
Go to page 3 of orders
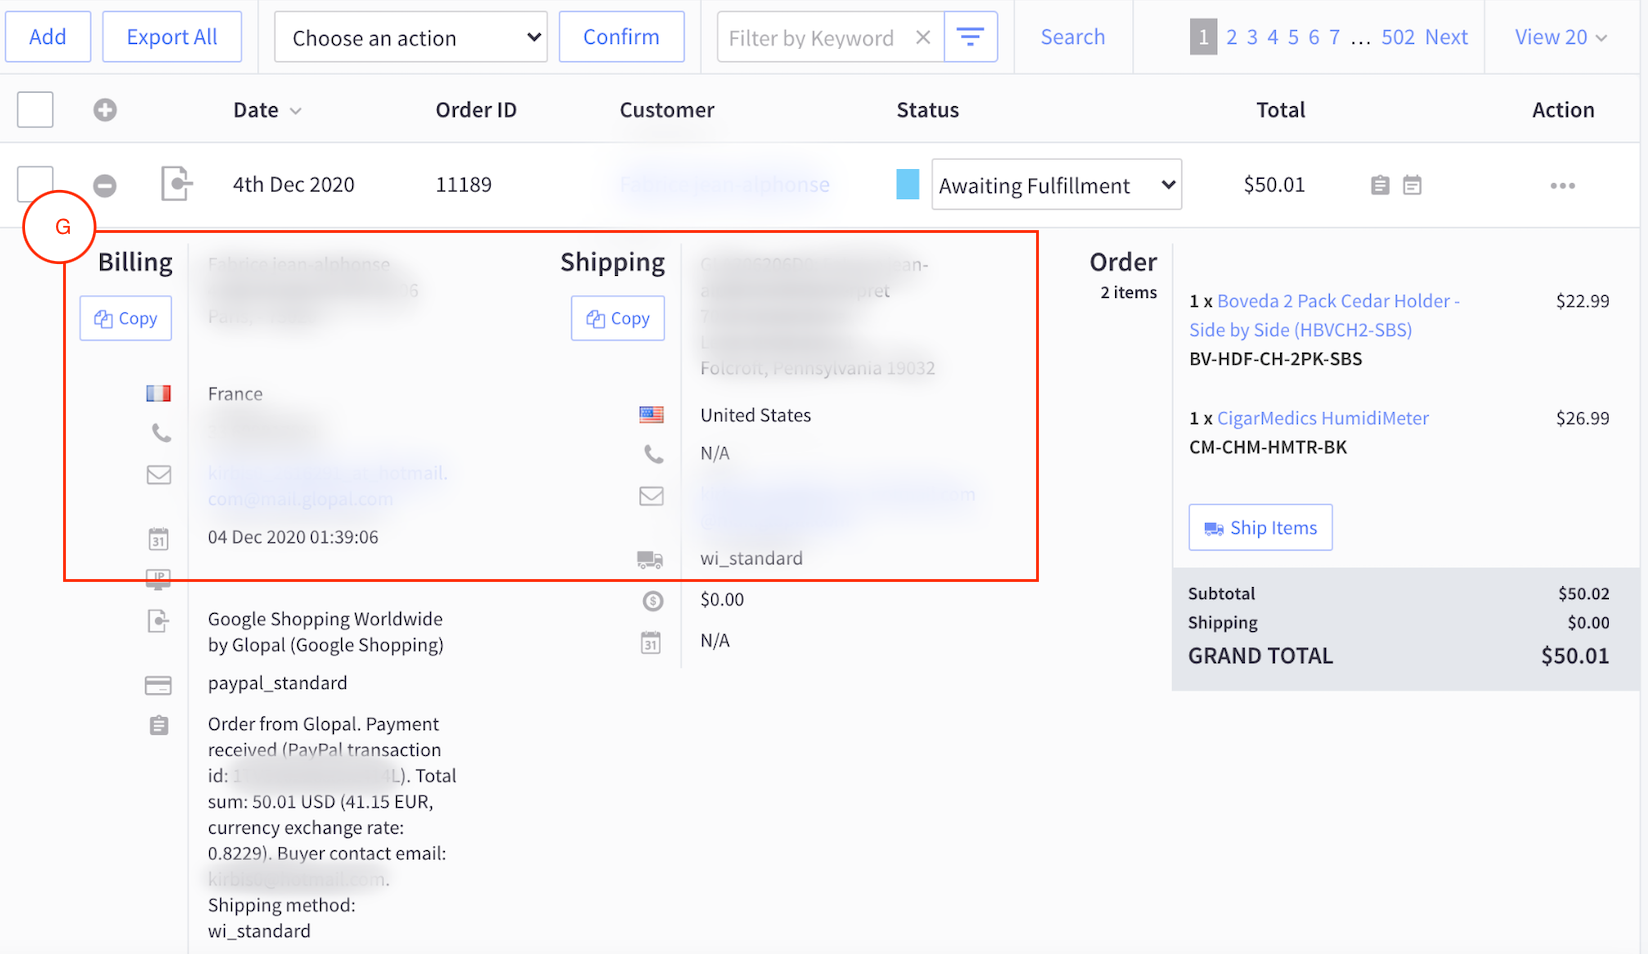tap(1252, 37)
